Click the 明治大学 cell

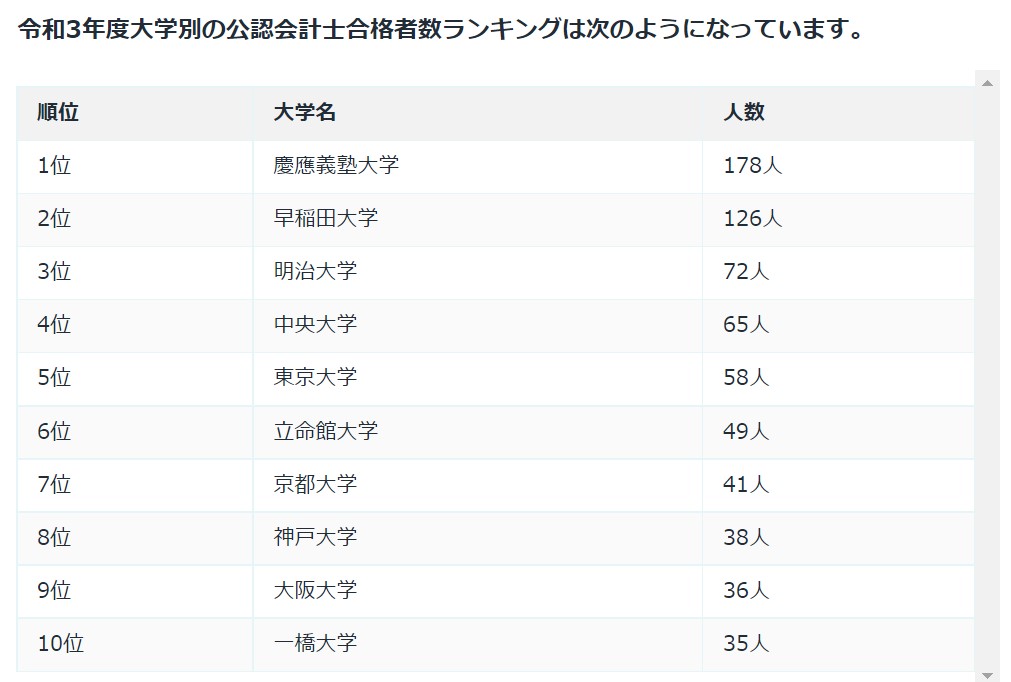click(x=478, y=272)
